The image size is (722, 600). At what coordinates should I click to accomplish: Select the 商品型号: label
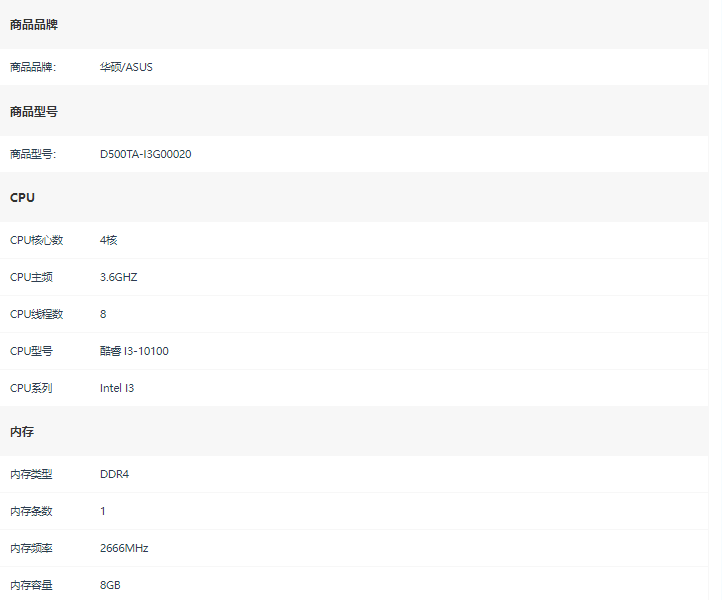point(33,154)
